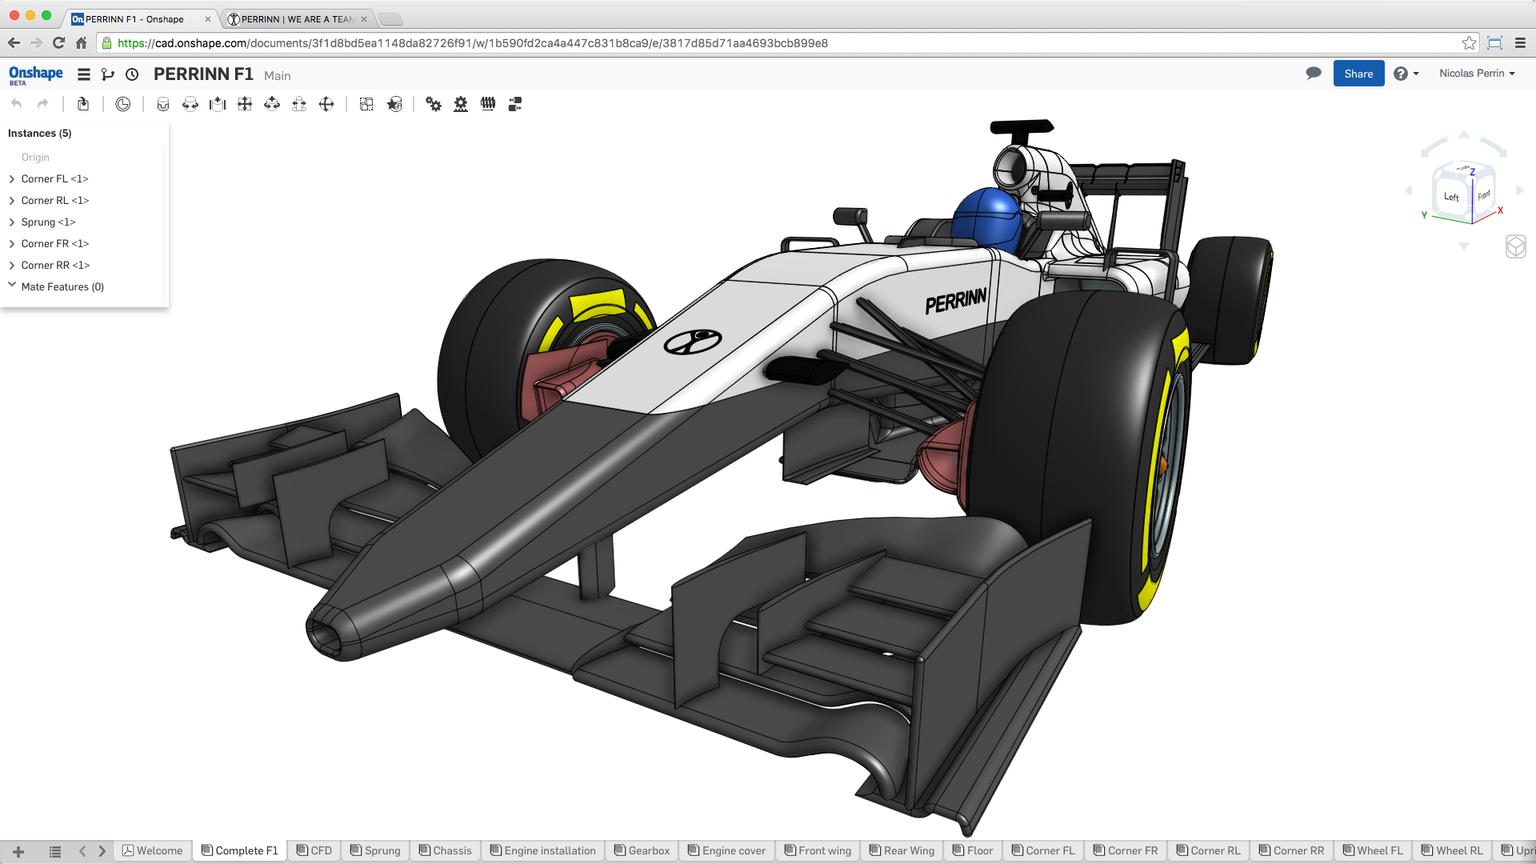The width and height of the screenshot is (1536, 864).
Task: Open the Onshape hamburger menu
Action: pos(83,74)
